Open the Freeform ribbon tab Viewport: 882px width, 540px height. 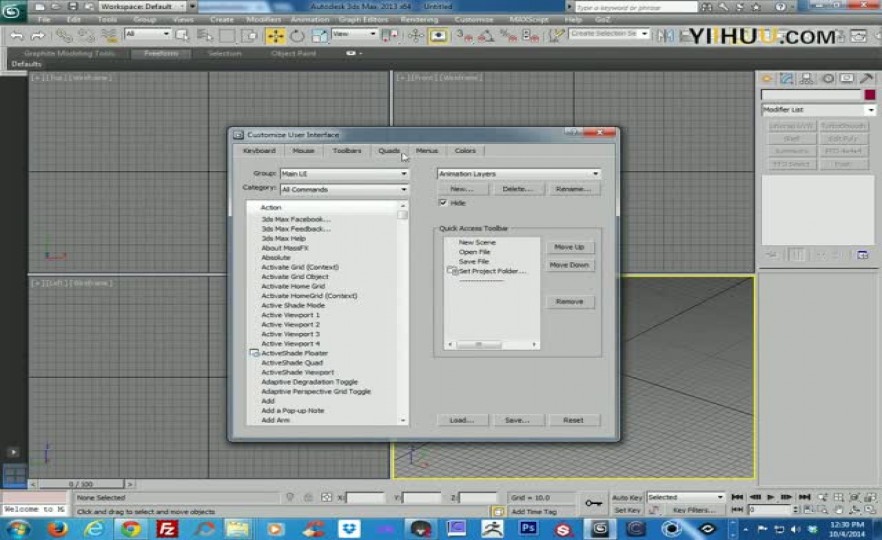coord(161,53)
